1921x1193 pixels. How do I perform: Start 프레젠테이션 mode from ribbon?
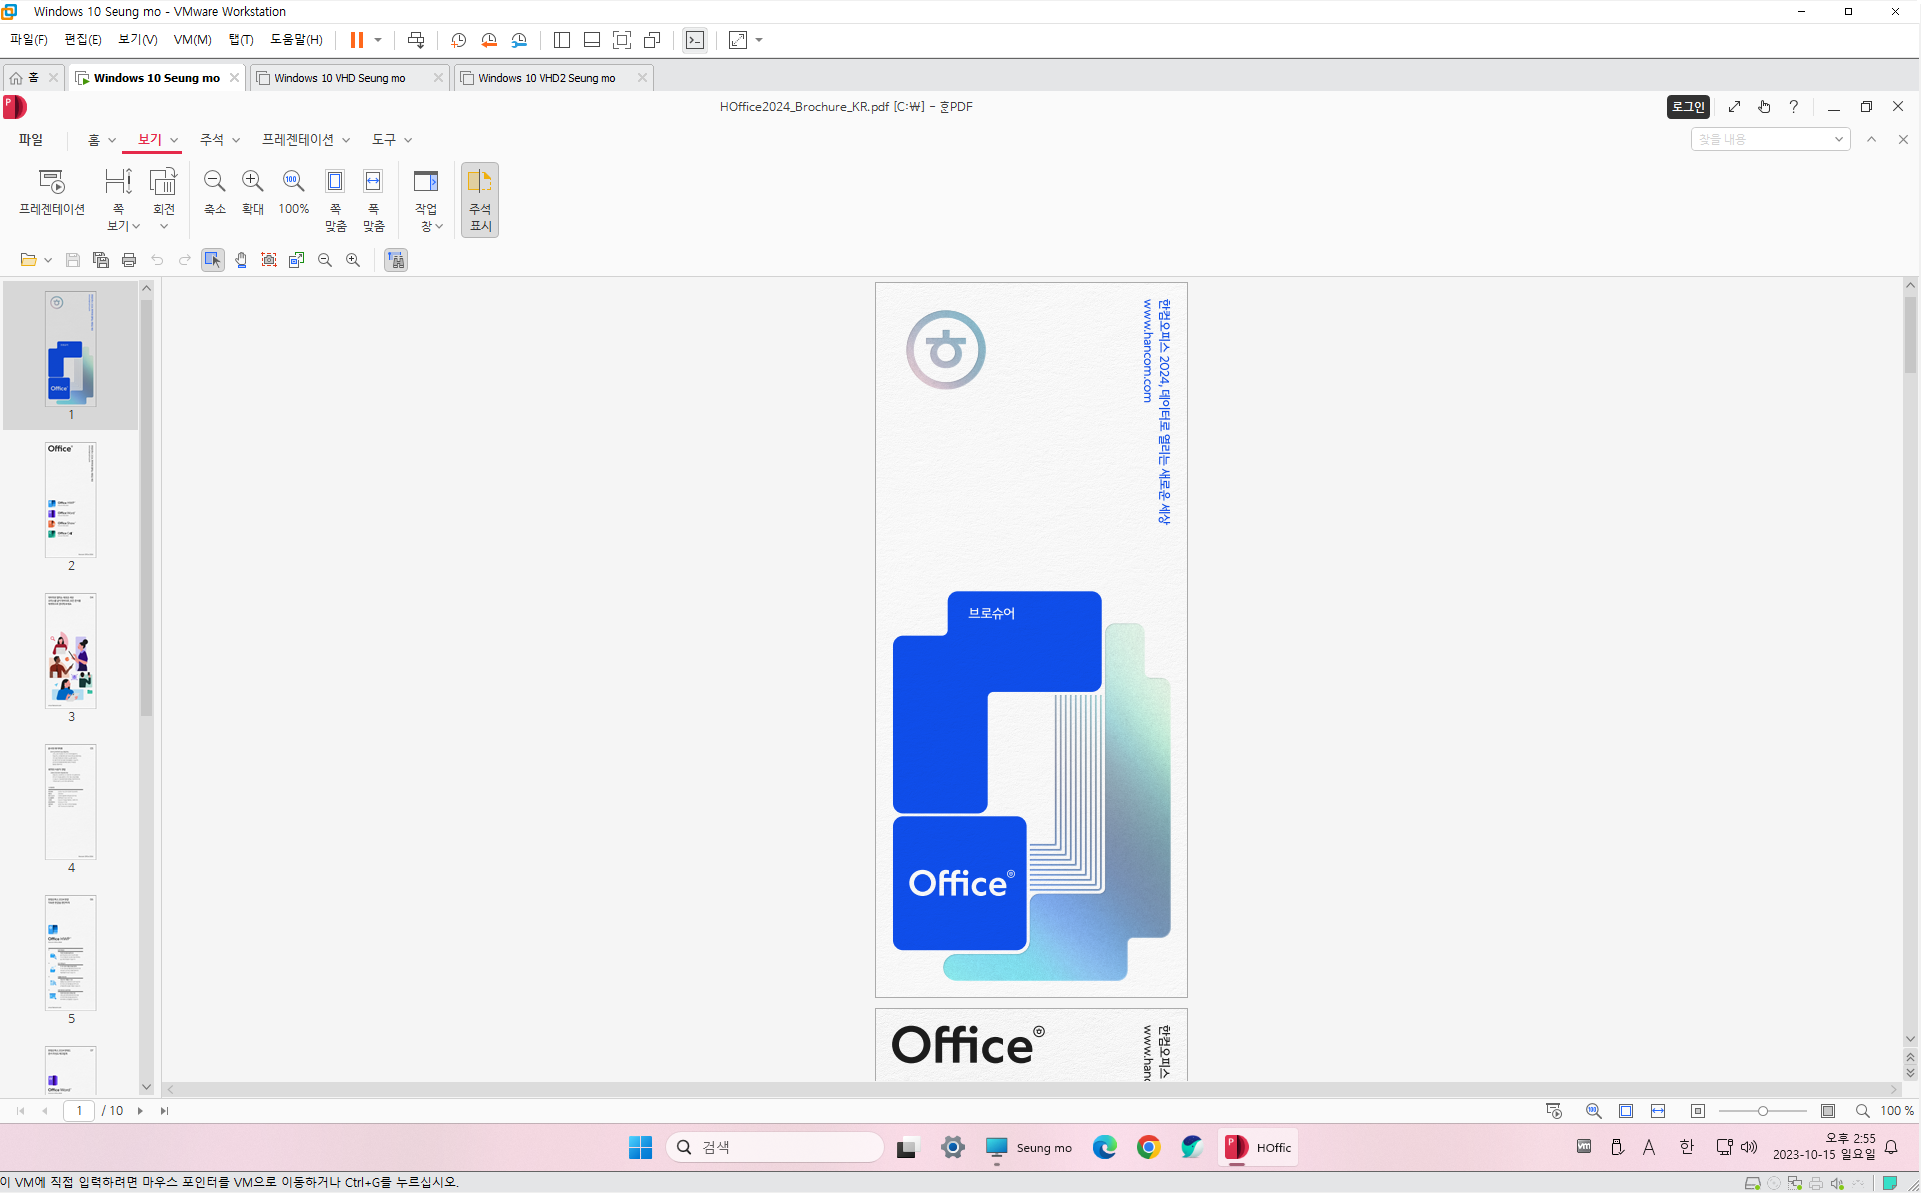click(51, 192)
